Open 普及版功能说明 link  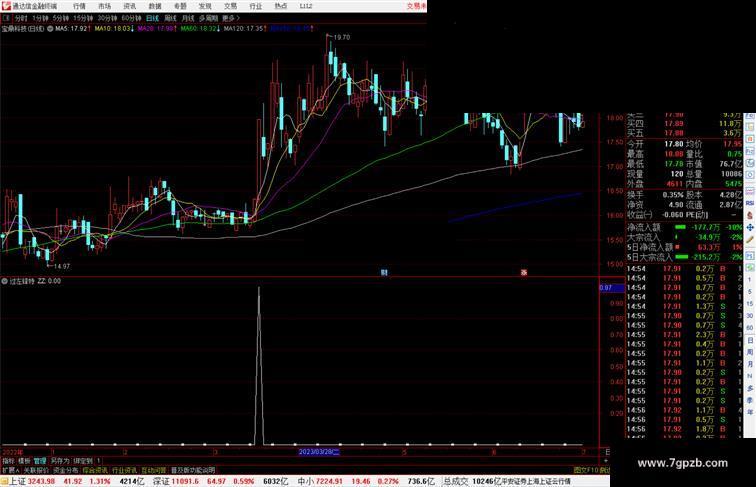coord(193,470)
